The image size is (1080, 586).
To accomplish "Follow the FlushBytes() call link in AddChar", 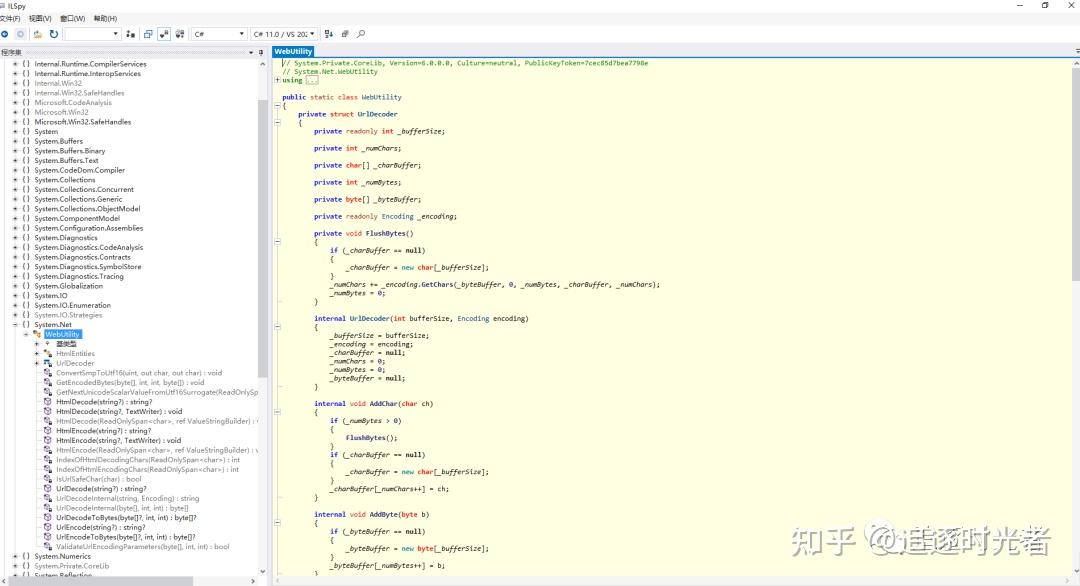I will 369,437.
